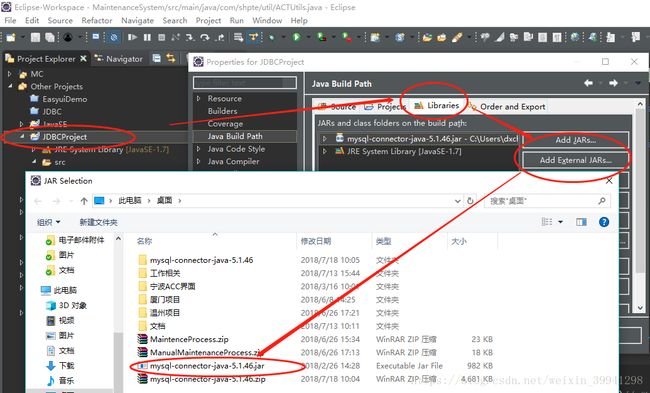Viewport: 650px width, 393px height.
Task: Open the Refactor menu
Action: pos(97,20)
